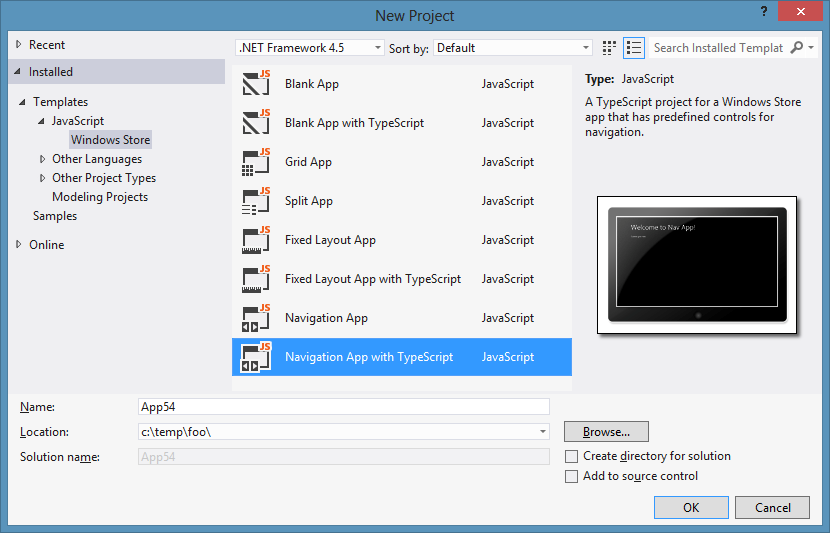The image size is (830, 533).
Task: Enable Create directory for solution
Action: point(571,456)
